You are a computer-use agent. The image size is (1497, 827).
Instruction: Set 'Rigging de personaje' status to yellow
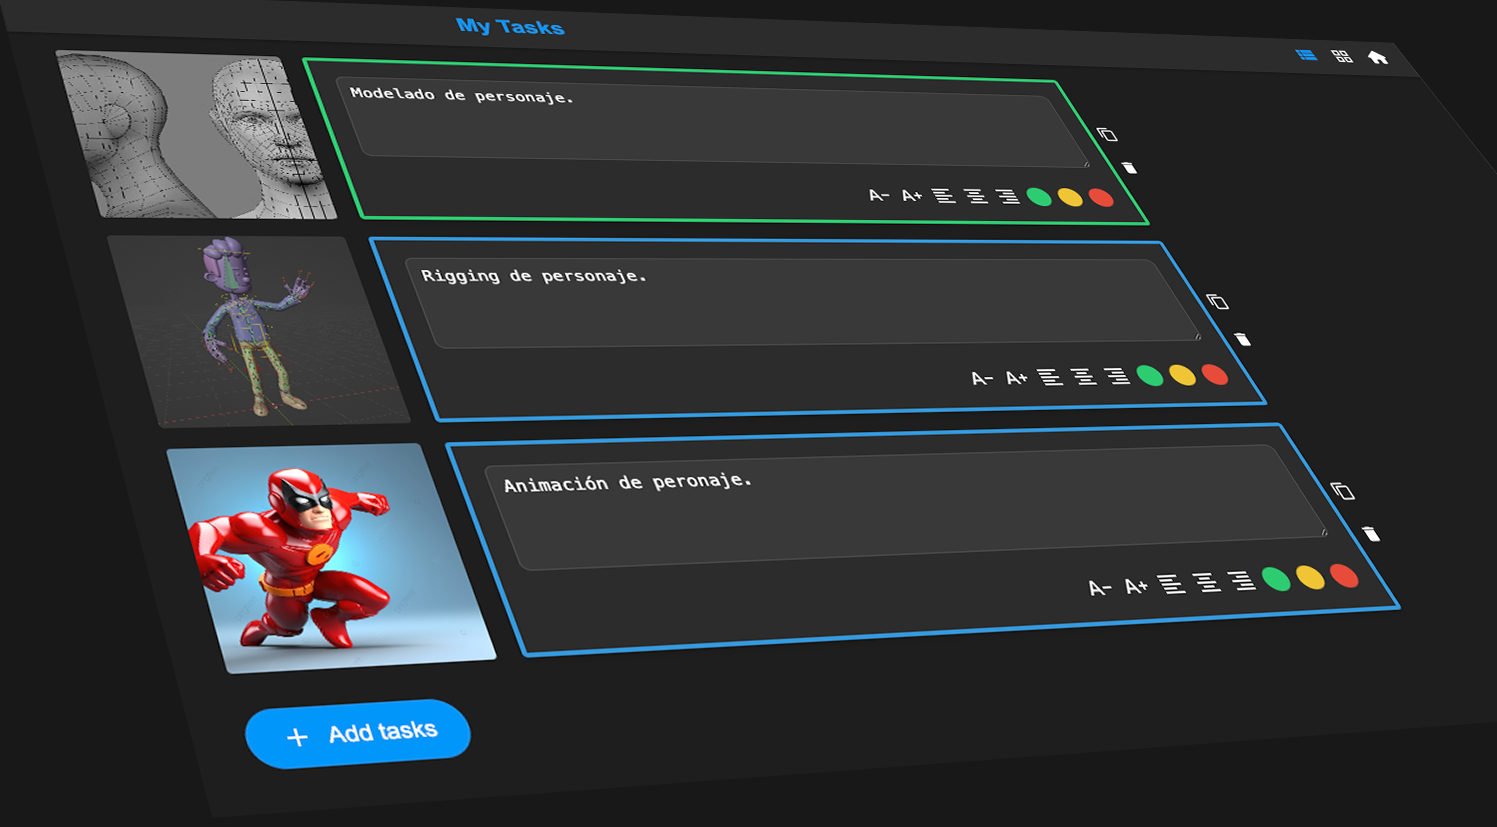pos(1182,375)
